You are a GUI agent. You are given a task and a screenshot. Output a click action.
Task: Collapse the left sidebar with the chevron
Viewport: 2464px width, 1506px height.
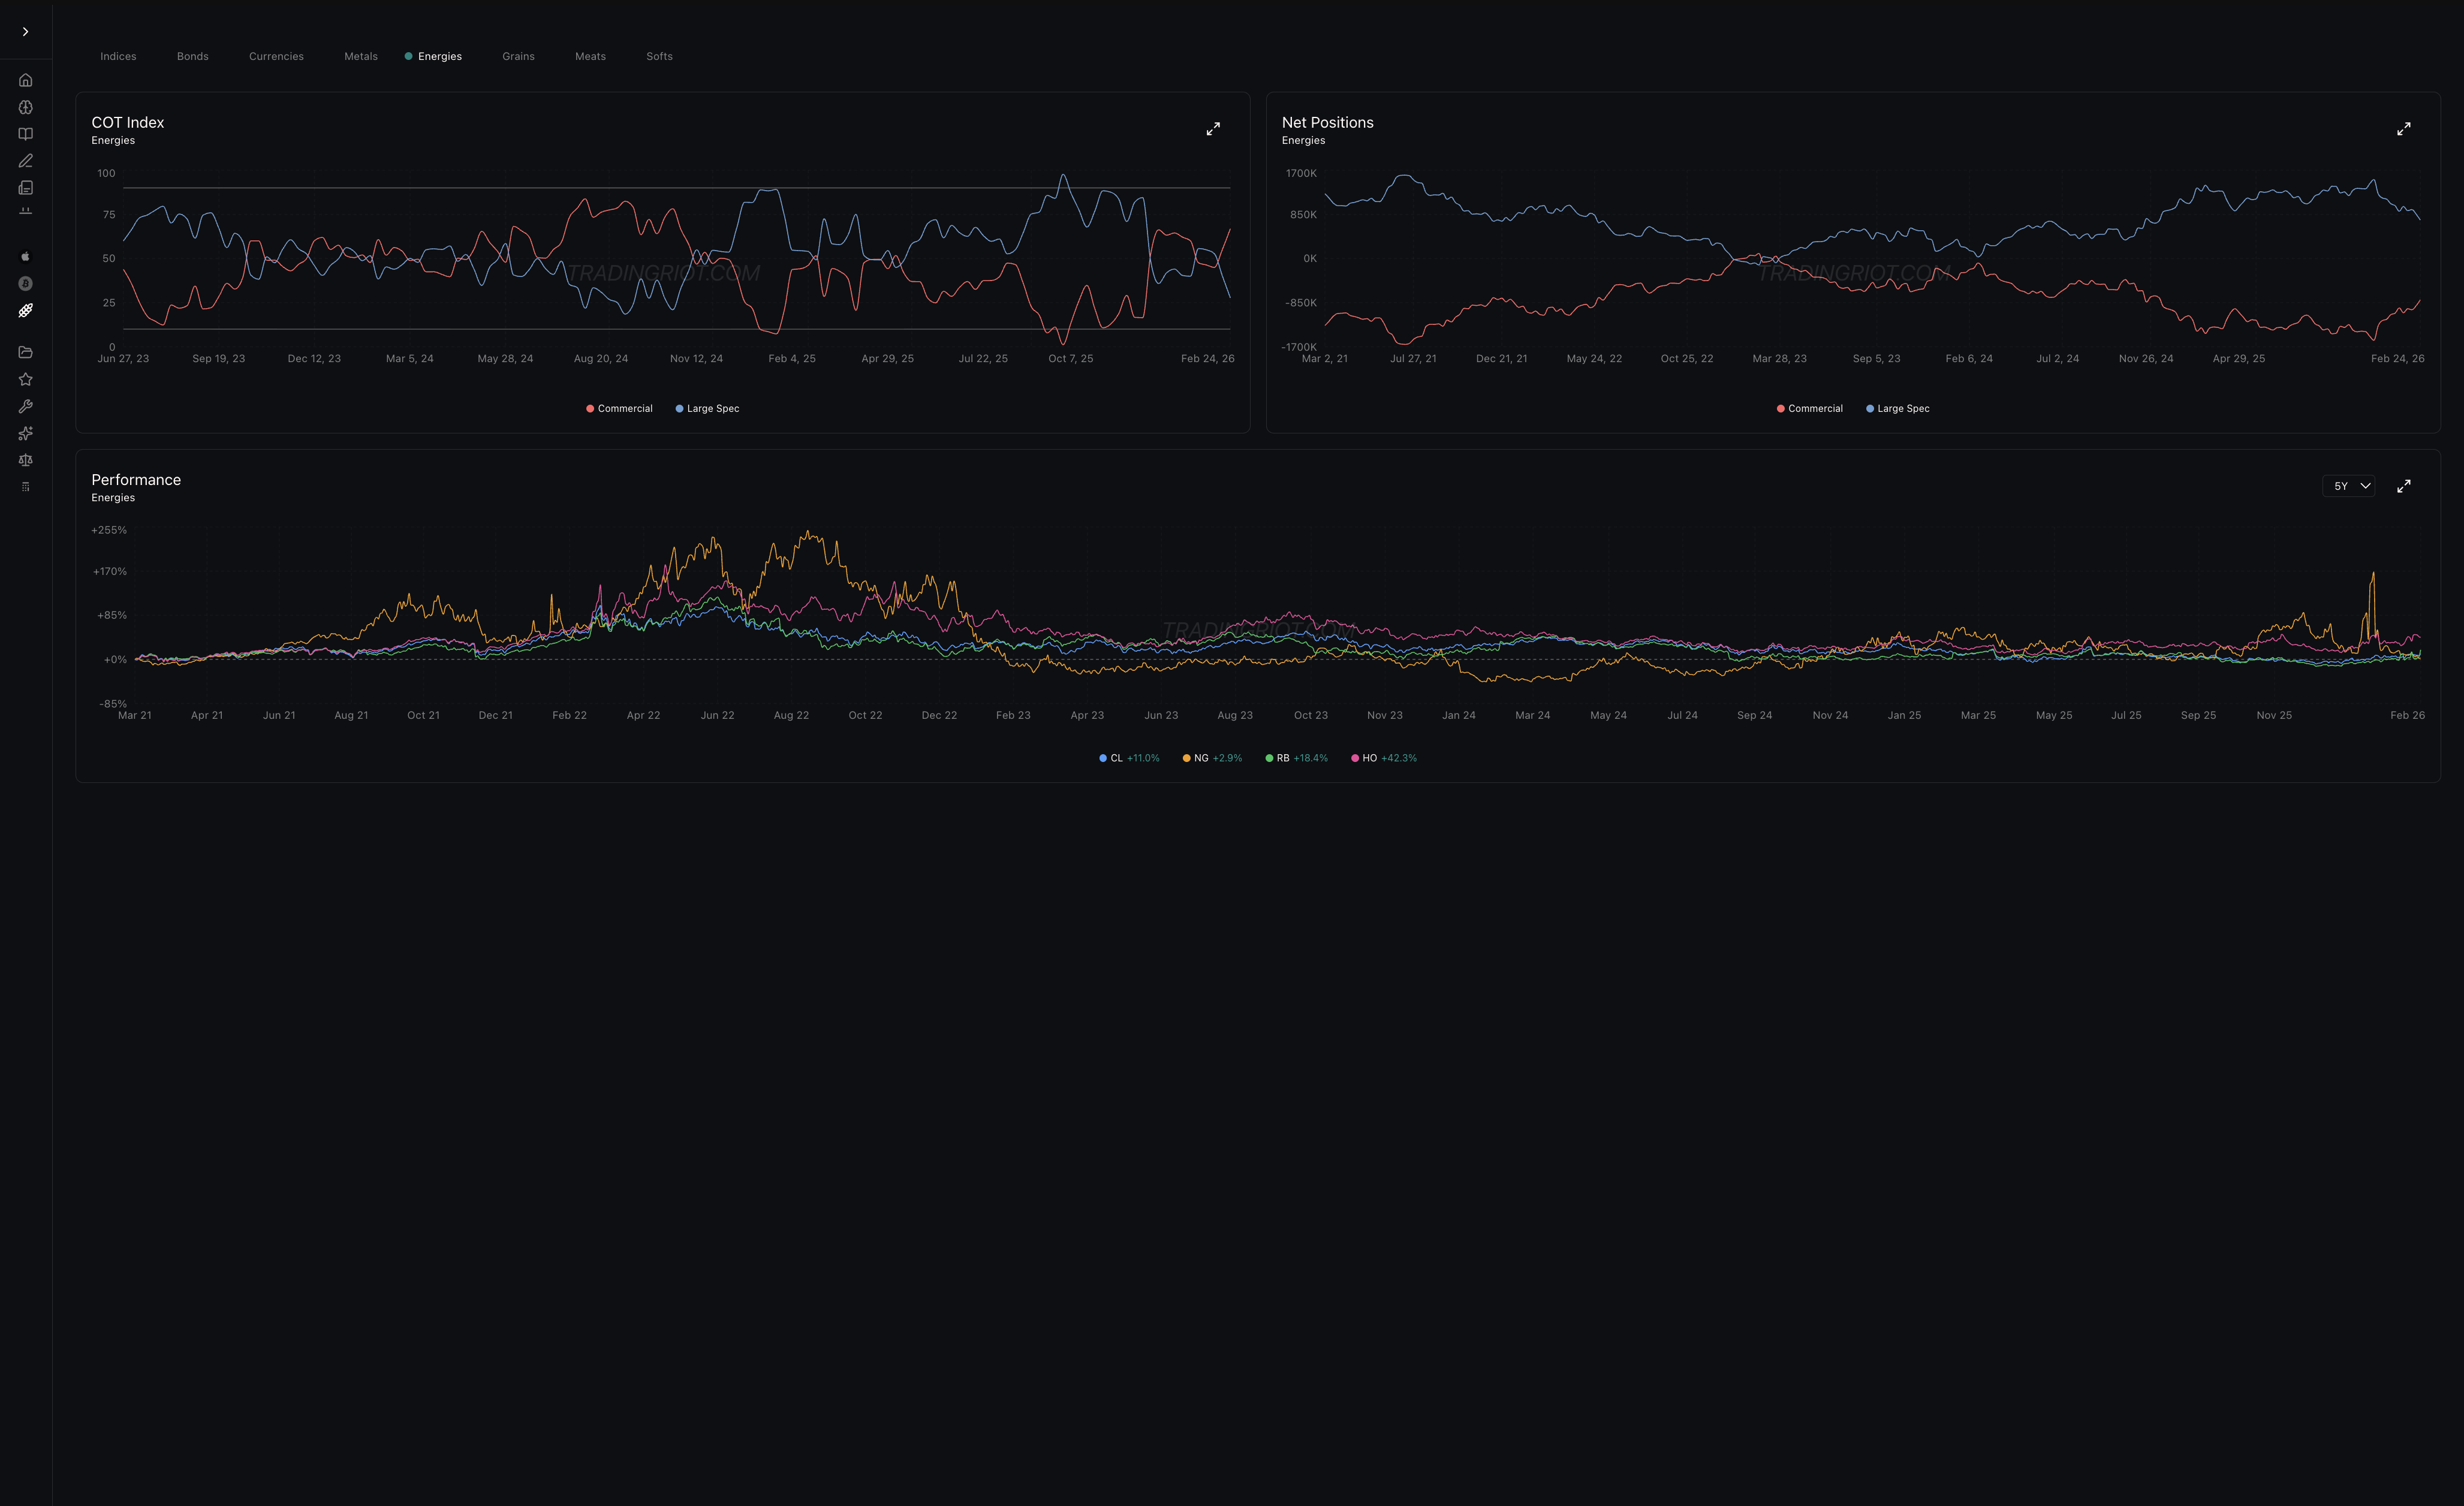point(25,31)
